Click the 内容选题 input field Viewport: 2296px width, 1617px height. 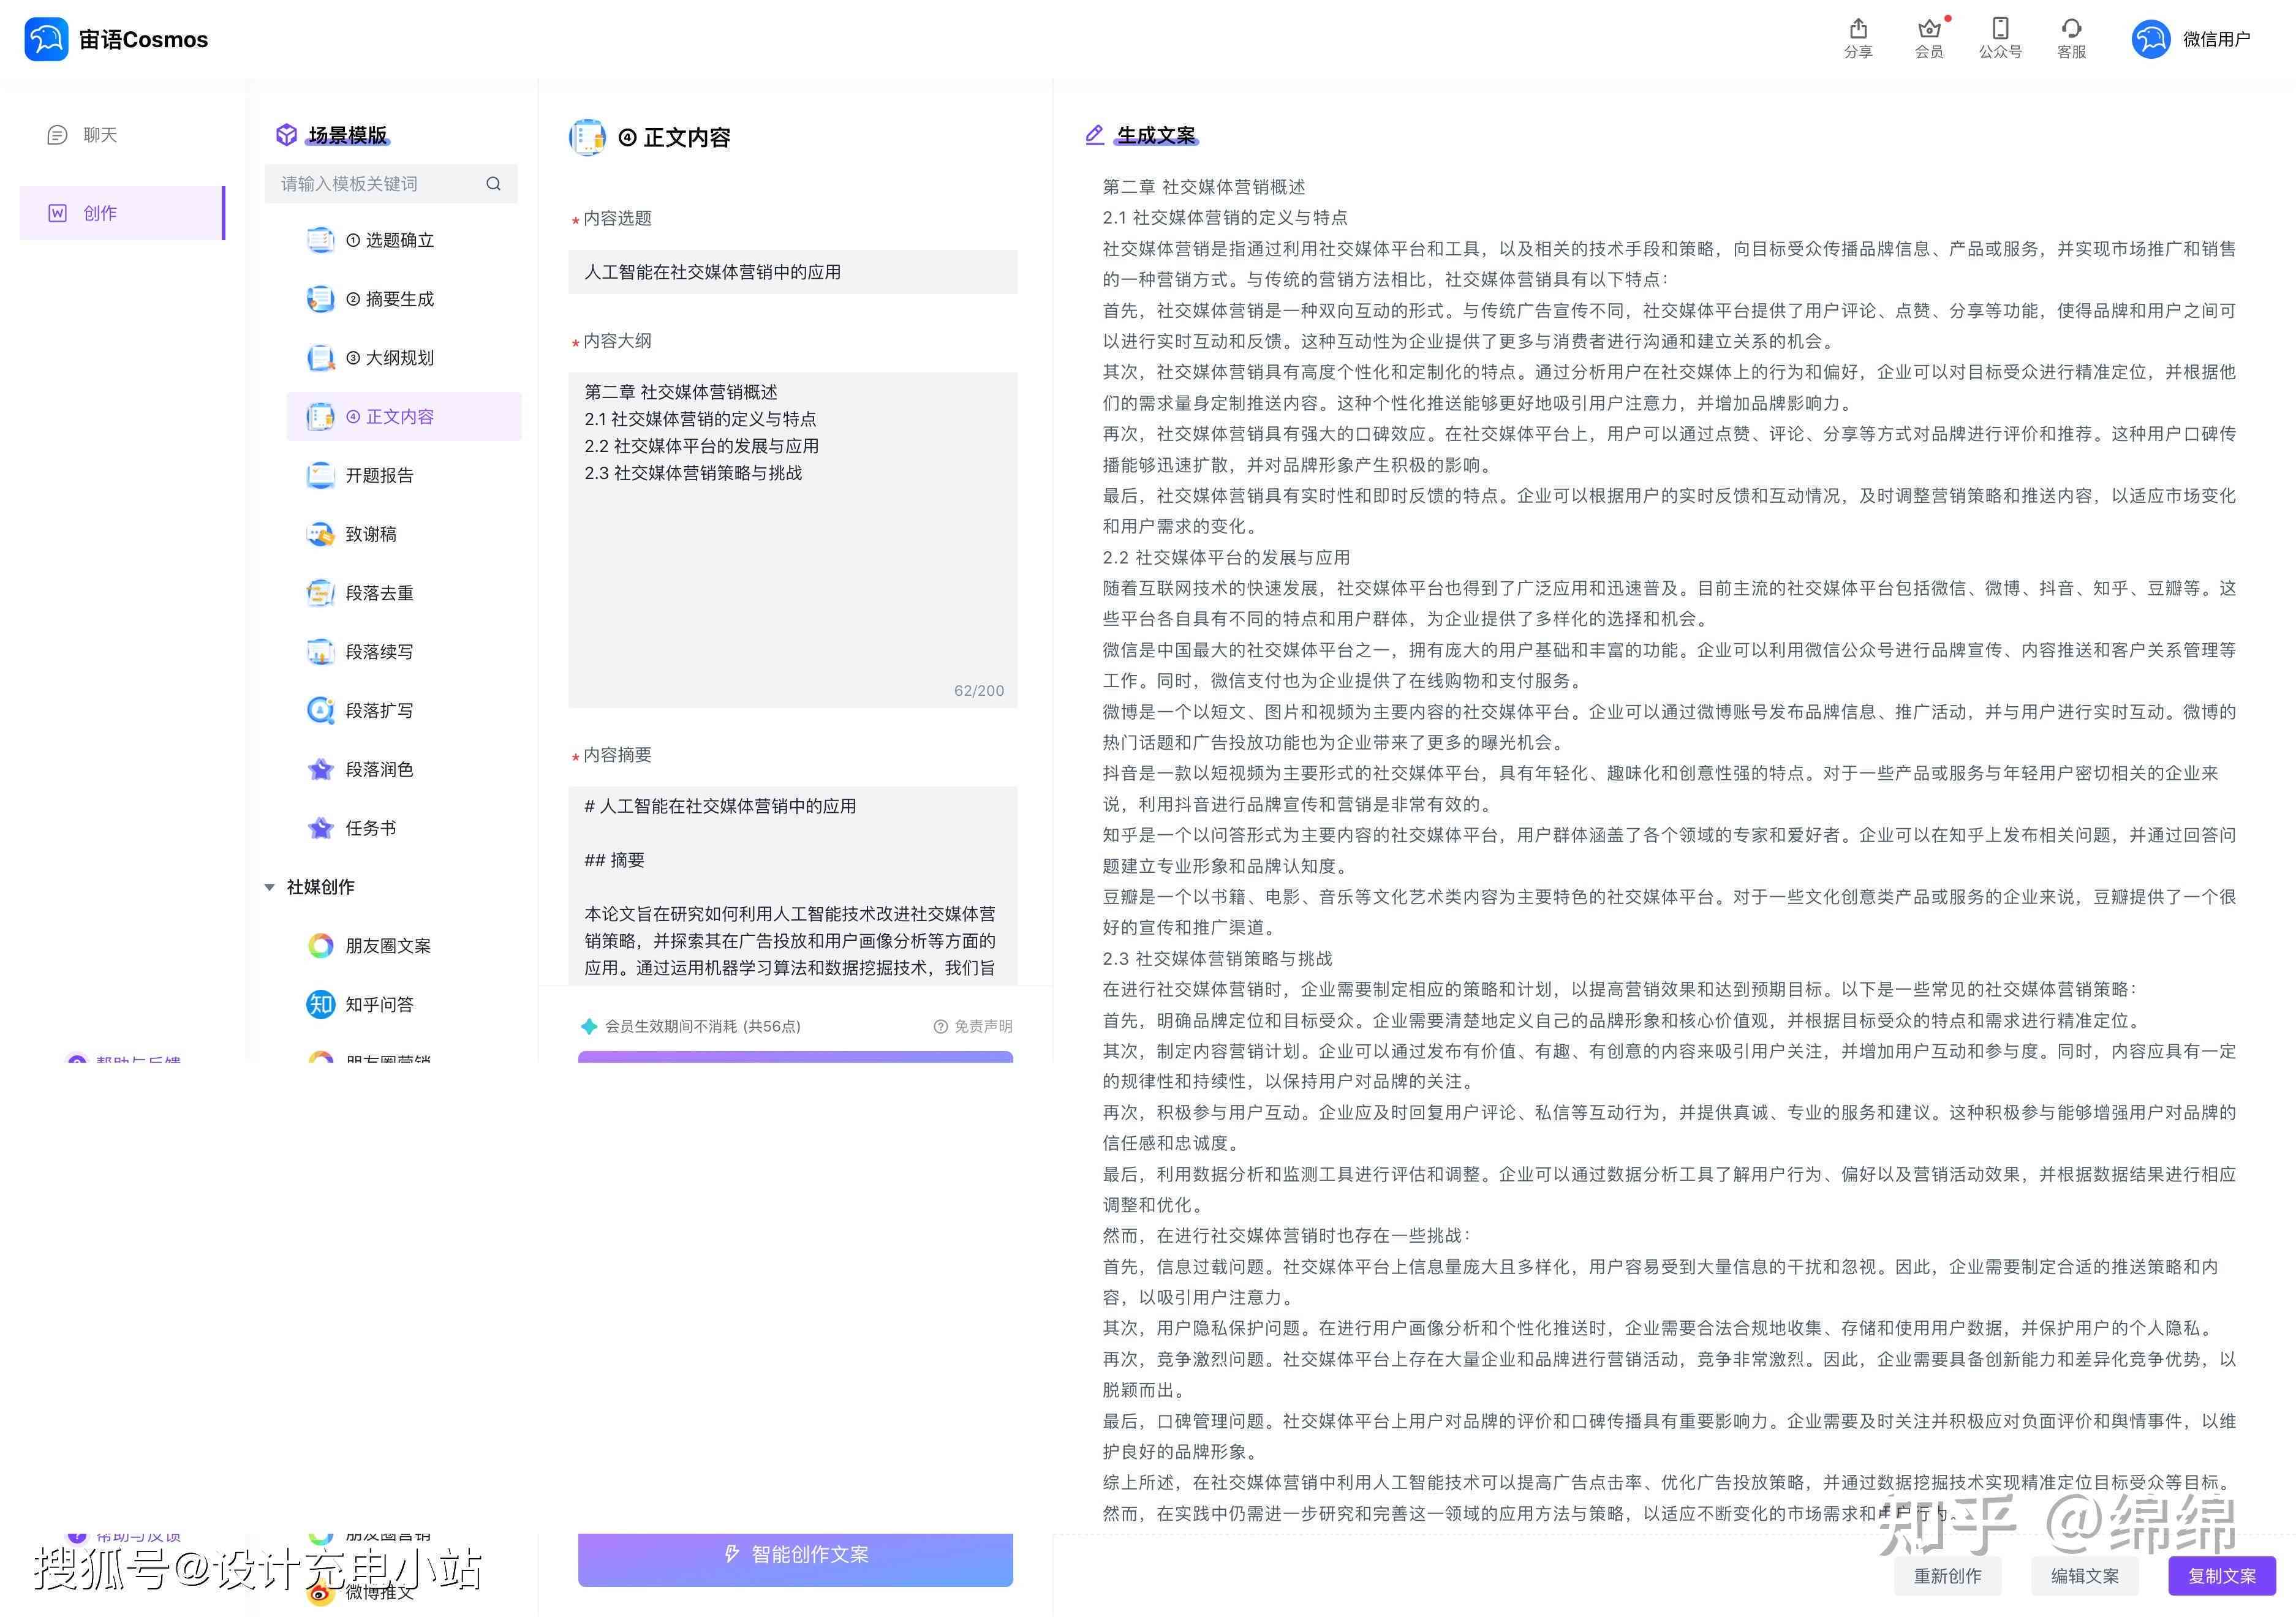[793, 272]
